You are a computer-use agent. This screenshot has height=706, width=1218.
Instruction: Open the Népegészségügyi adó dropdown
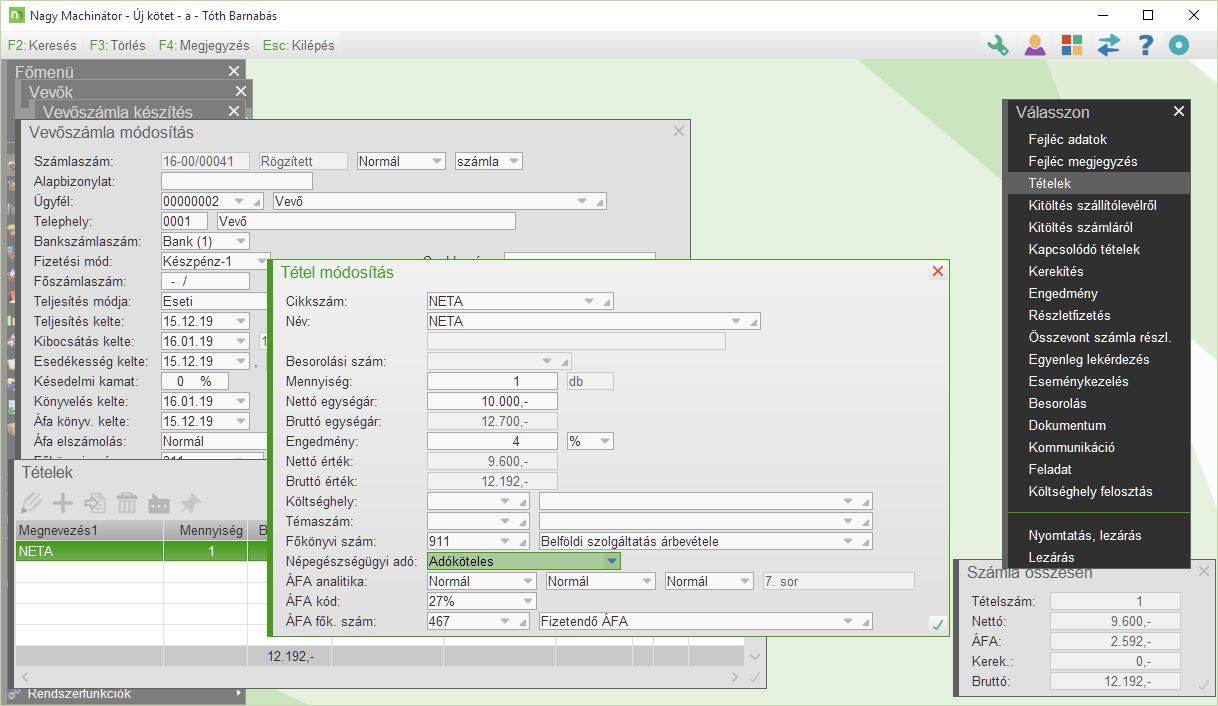pos(611,562)
